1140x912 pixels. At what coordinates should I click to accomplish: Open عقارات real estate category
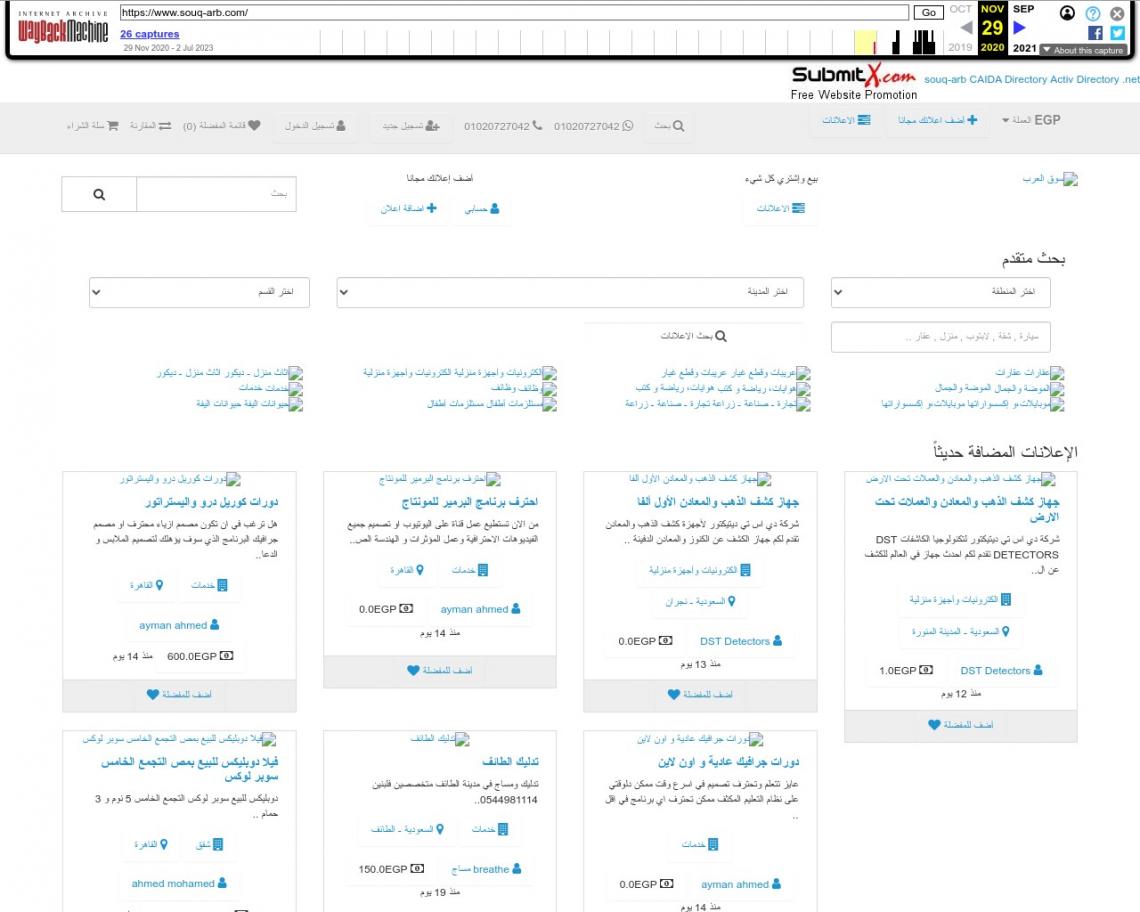click(x=1029, y=372)
